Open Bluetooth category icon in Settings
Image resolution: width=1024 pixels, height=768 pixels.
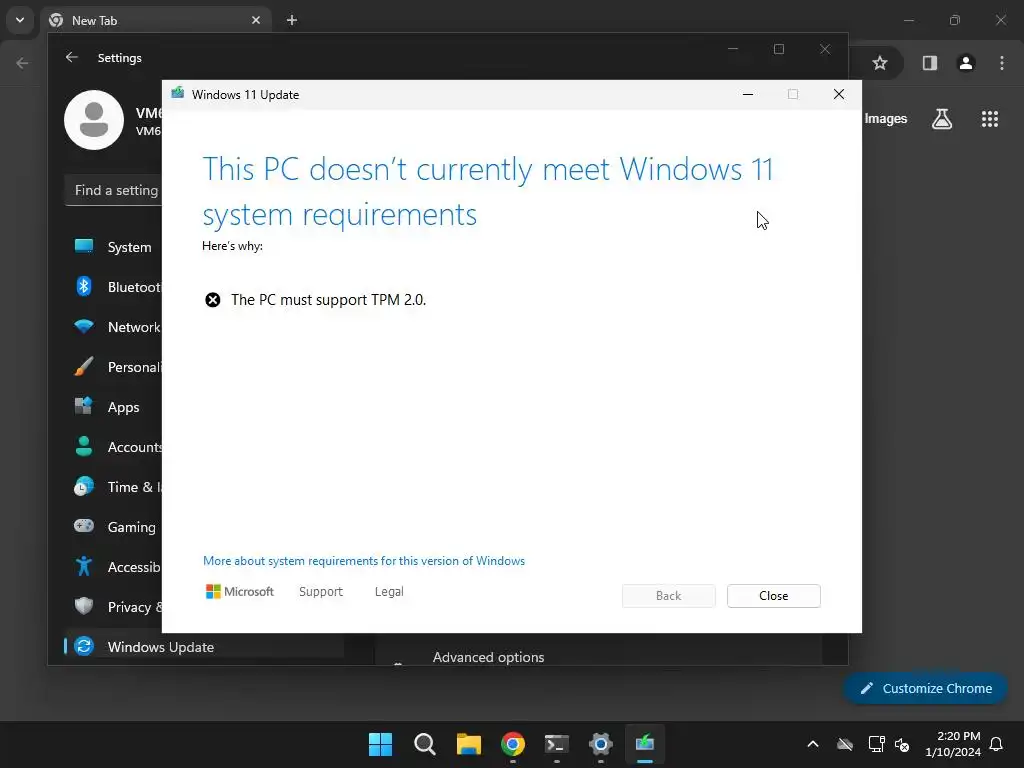click(84, 286)
